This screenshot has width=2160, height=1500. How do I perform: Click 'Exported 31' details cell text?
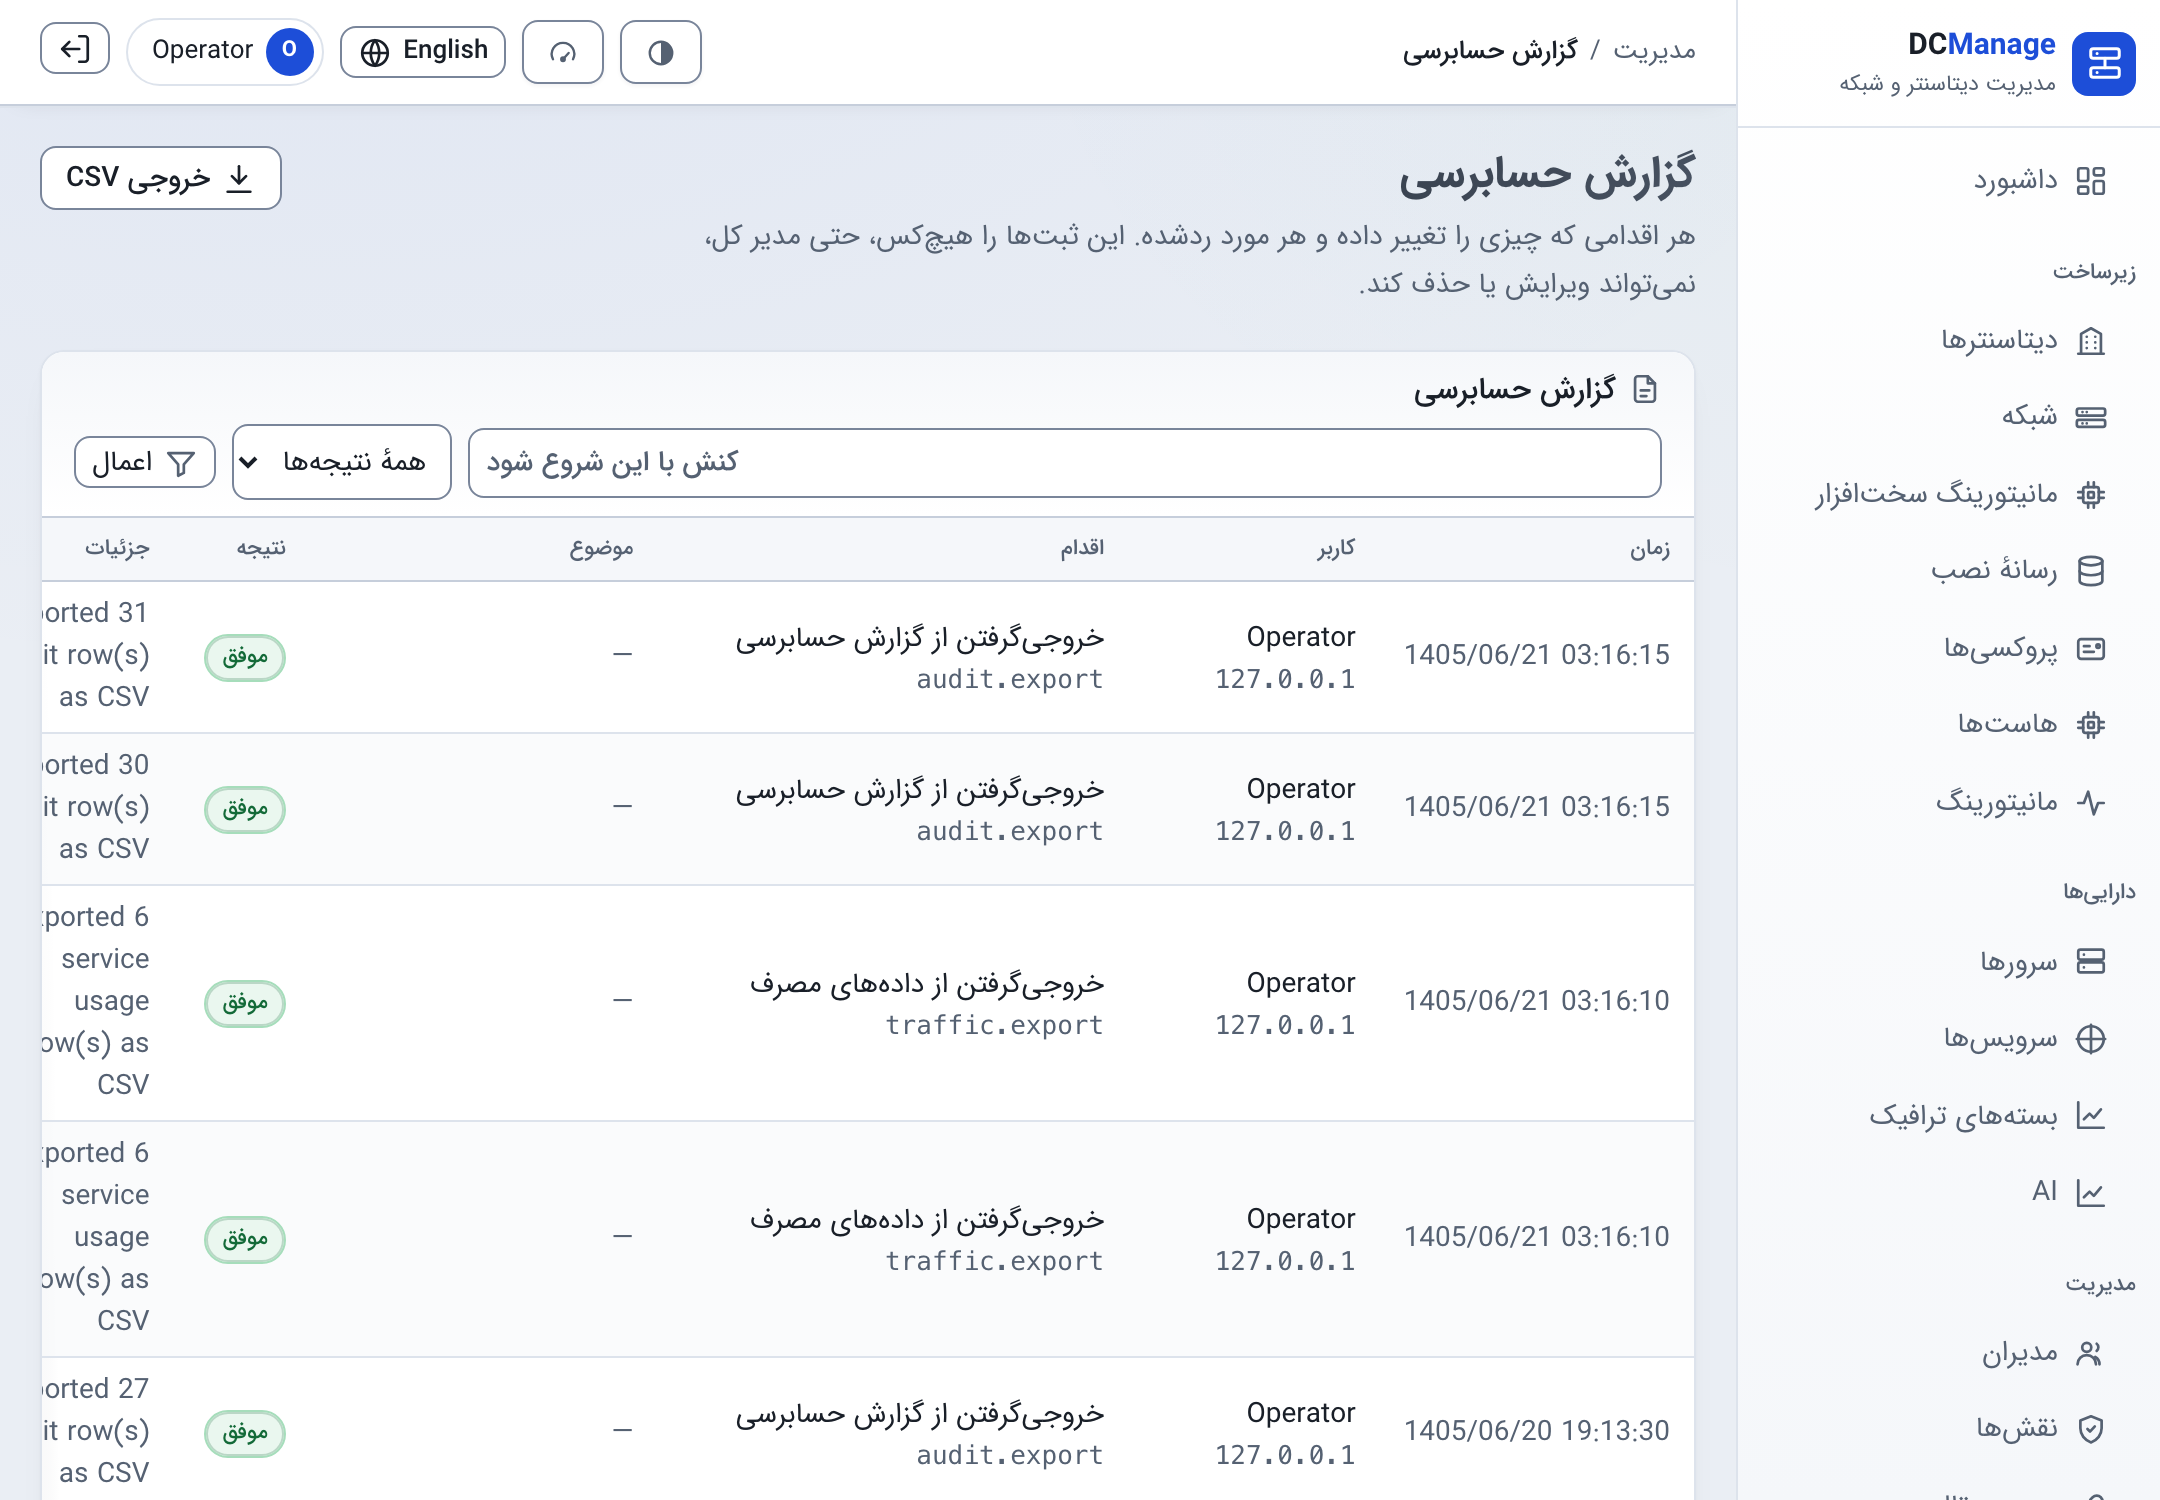pos(95,654)
